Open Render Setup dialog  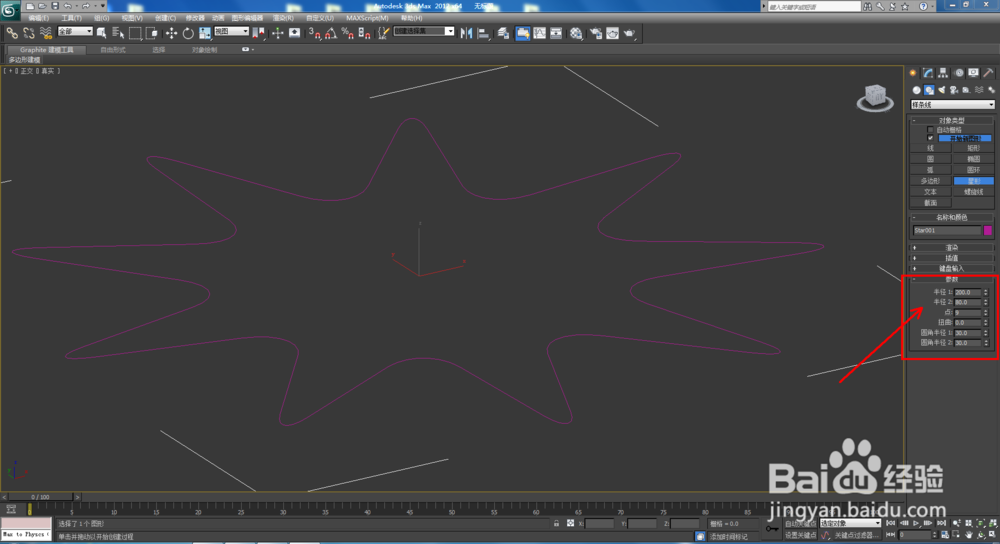coord(596,33)
